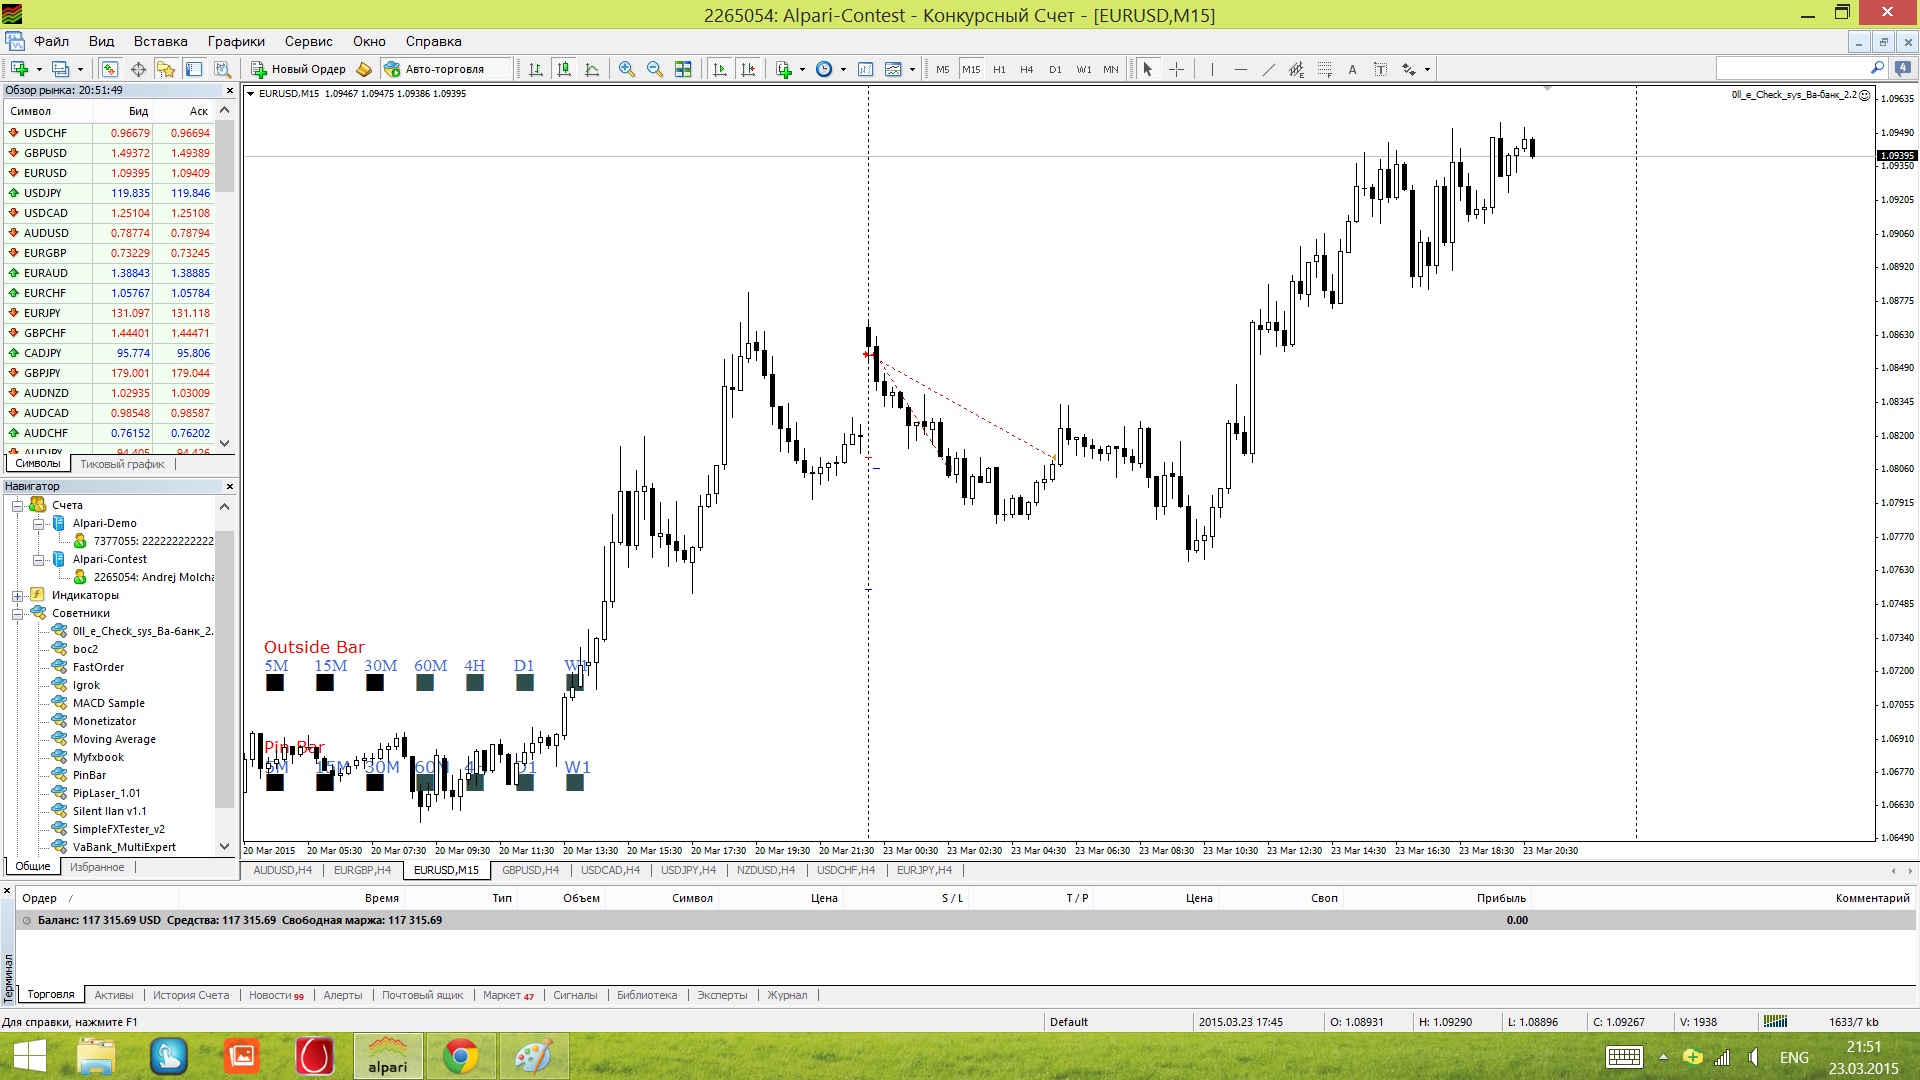Image resolution: width=1920 pixels, height=1080 pixels.
Task: Switch chart to candlesticks icon
Action: (x=564, y=69)
